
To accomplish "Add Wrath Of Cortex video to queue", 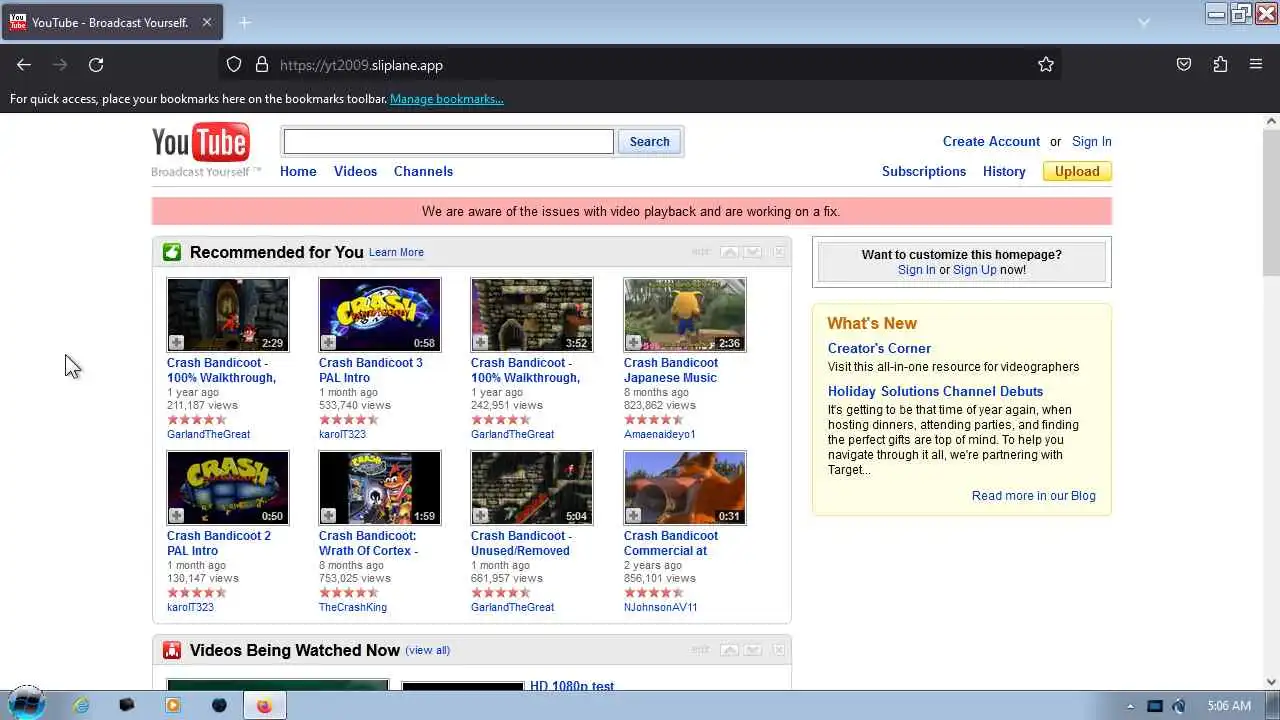I will click(328, 516).
